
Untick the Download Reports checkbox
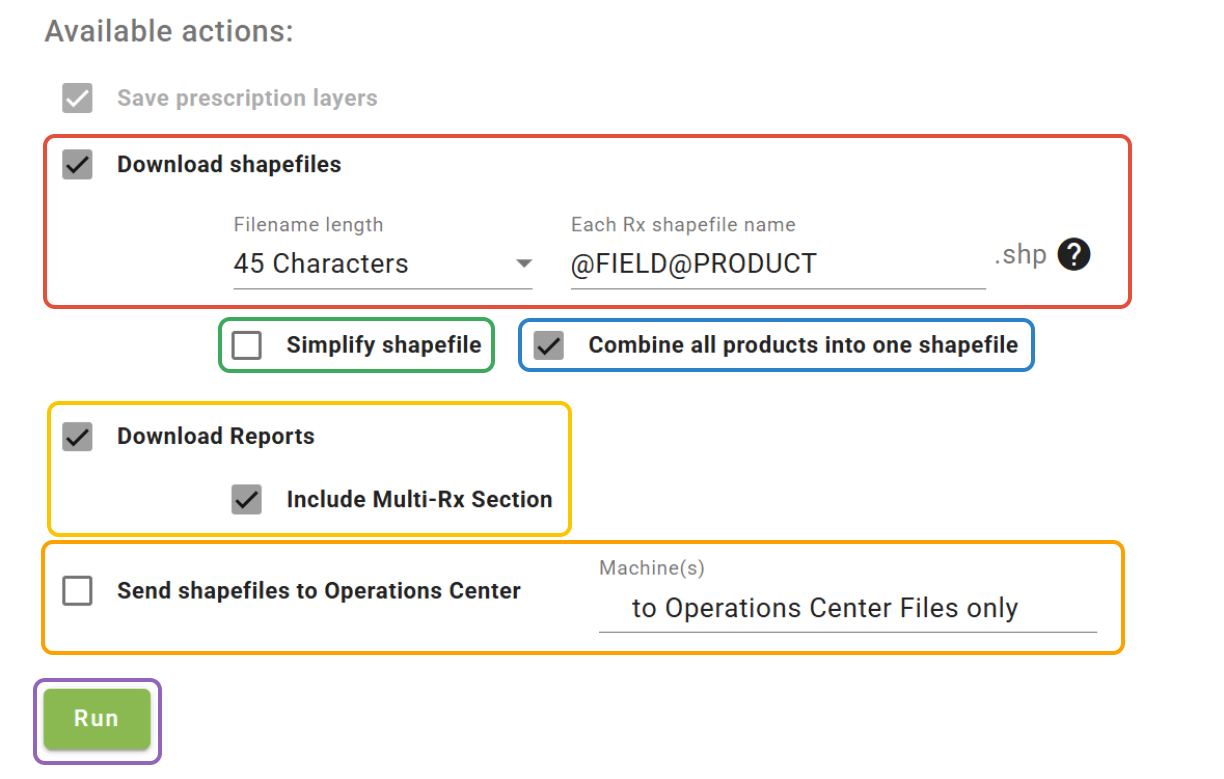[78, 437]
